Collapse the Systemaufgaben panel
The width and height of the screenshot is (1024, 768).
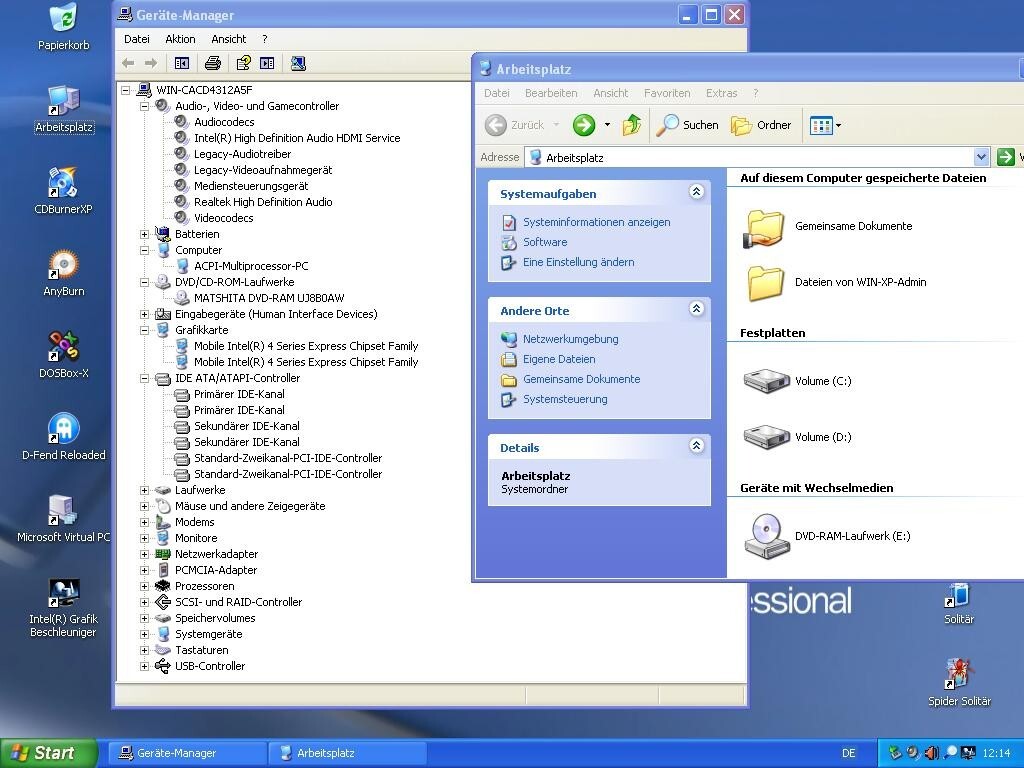(x=696, y=192)
